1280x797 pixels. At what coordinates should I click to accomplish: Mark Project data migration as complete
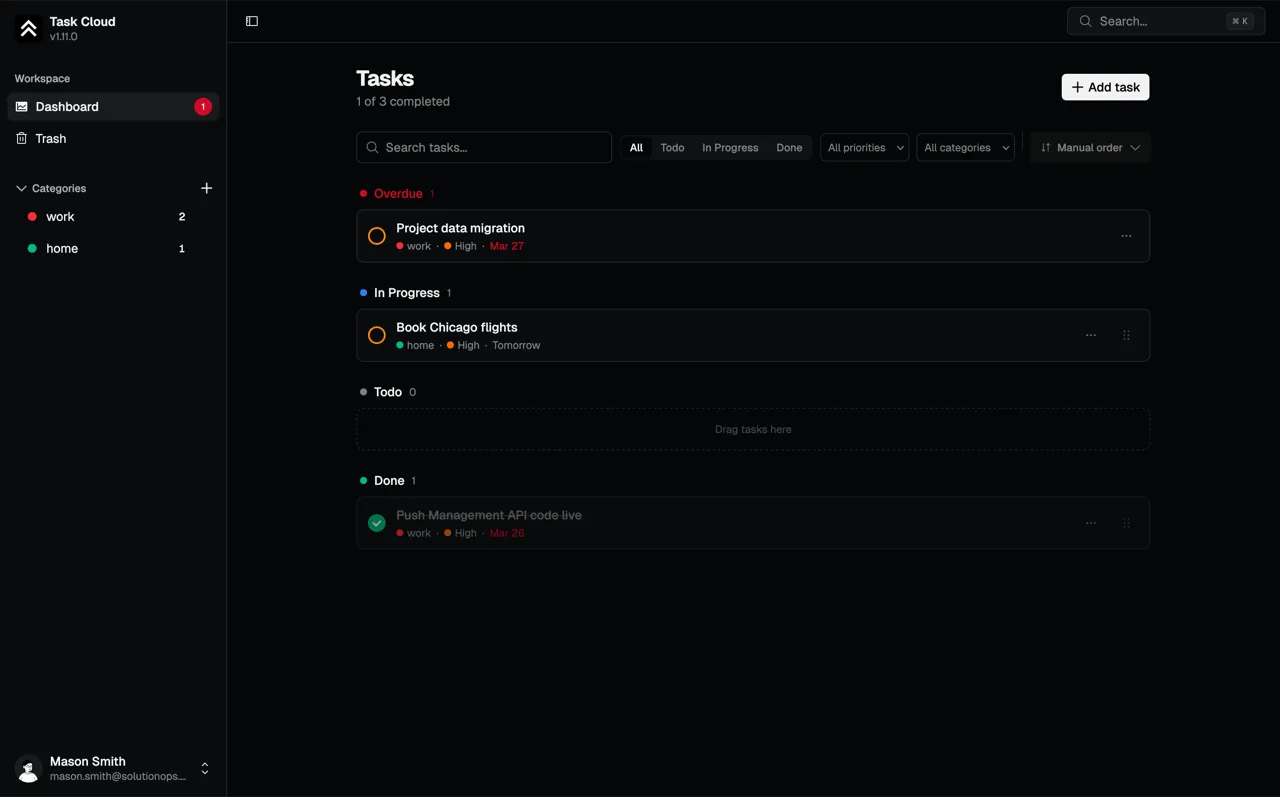[x=377, y=236]
